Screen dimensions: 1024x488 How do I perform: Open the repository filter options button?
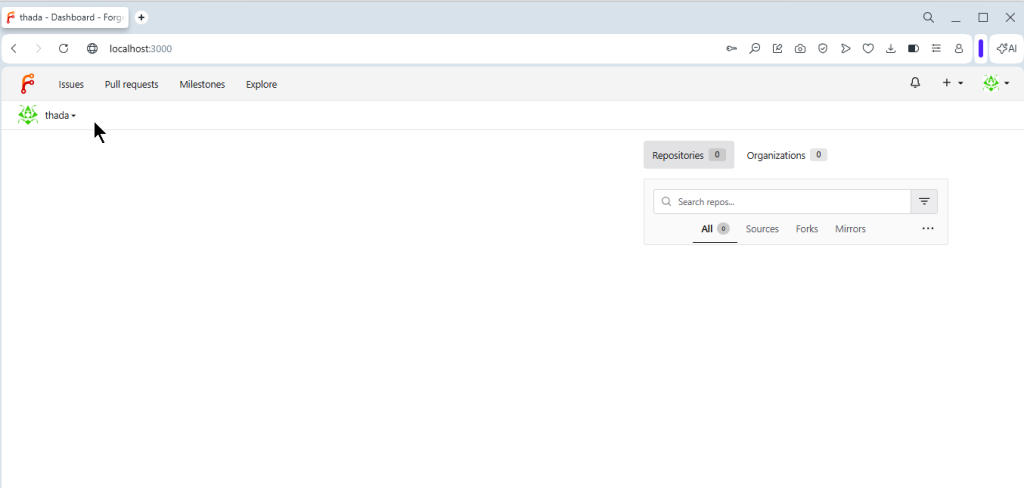[x=924, y=202]
